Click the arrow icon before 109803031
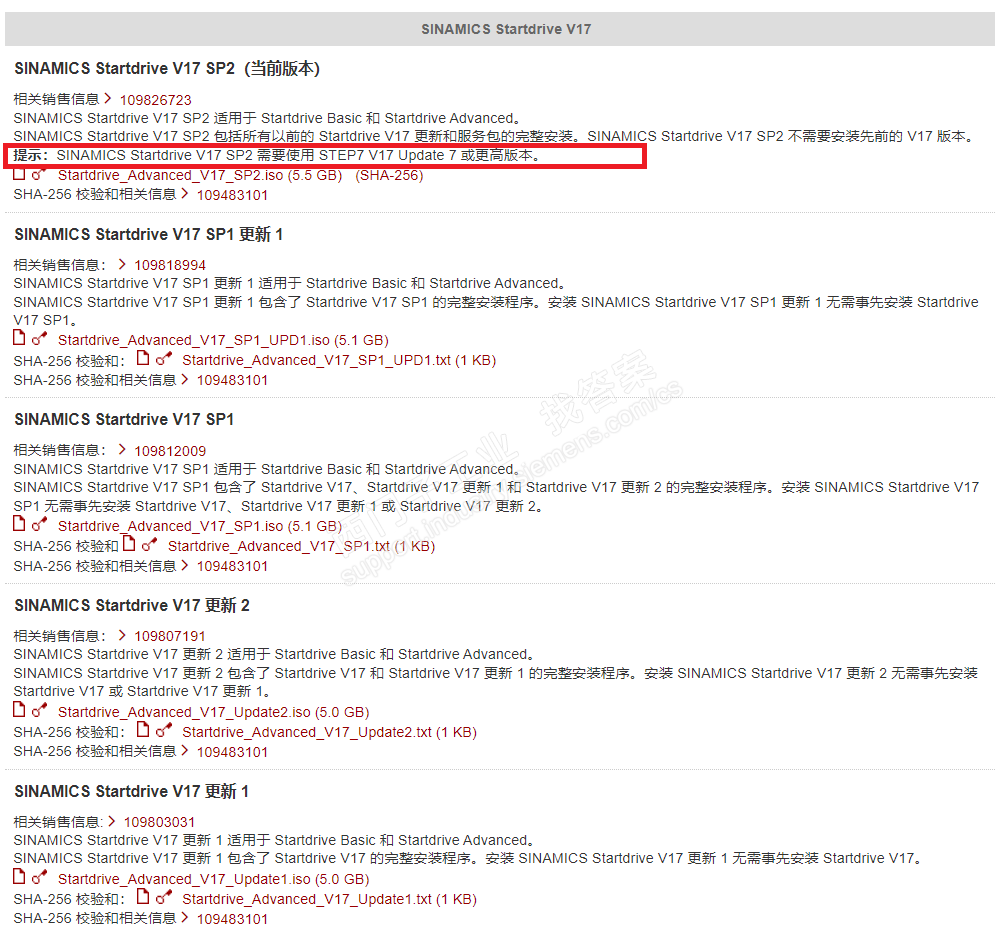1002x933 pixels. [112, 821]
